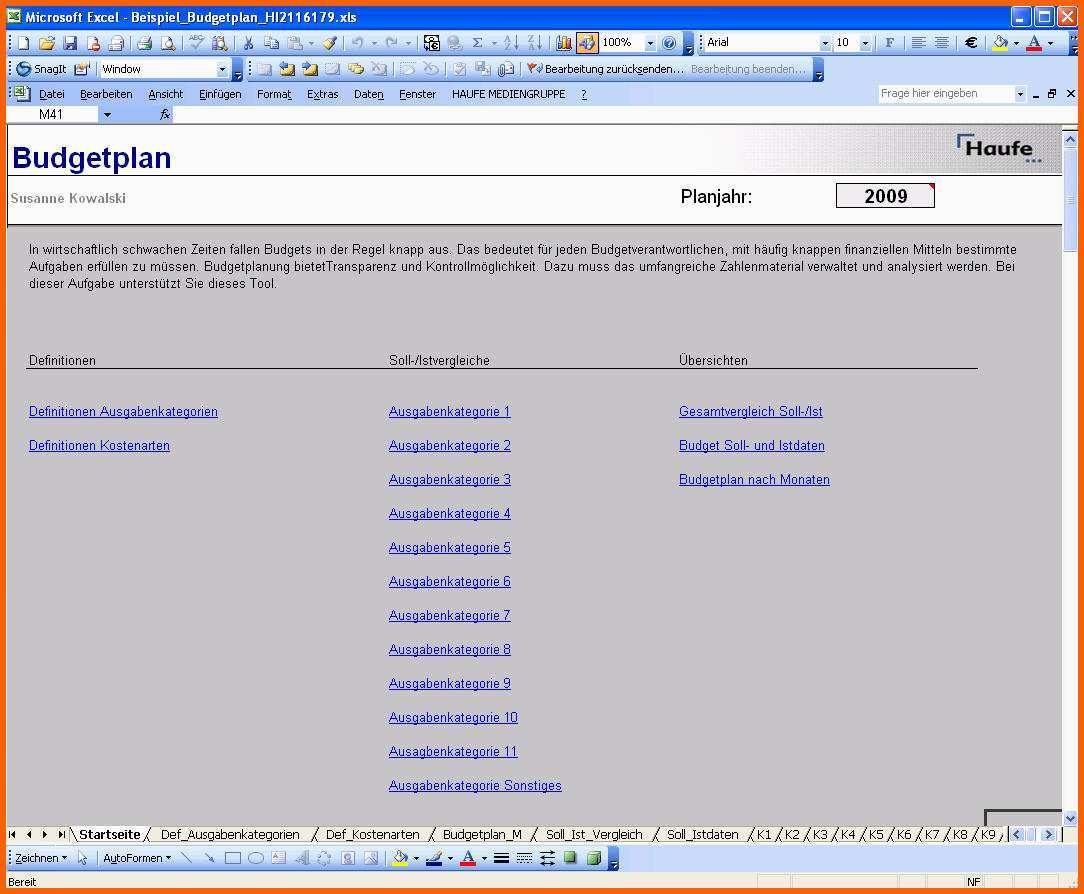This screenshot has height=894, width=1084.
Task: Click the SnagIt capture icon
Action: [x=41, y=69]
